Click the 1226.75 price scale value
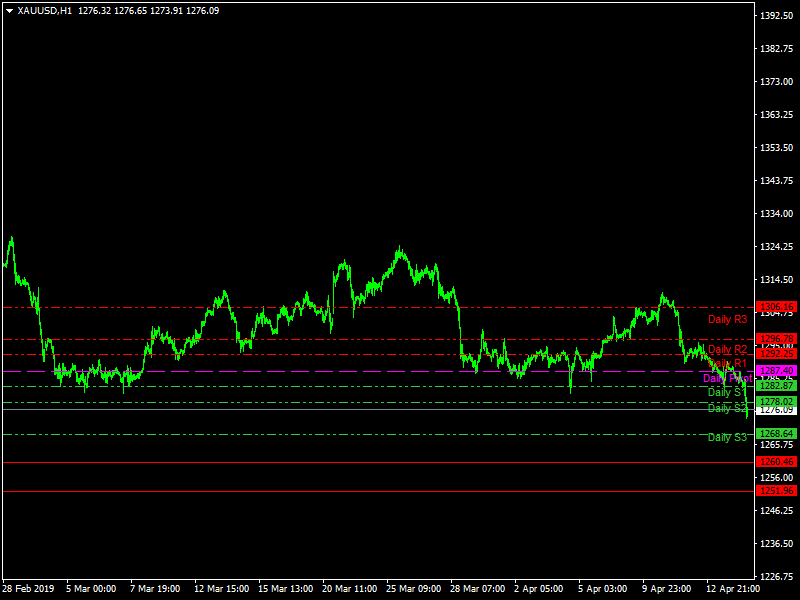Screen dimensions: 800x600 (x=776, y=576)
